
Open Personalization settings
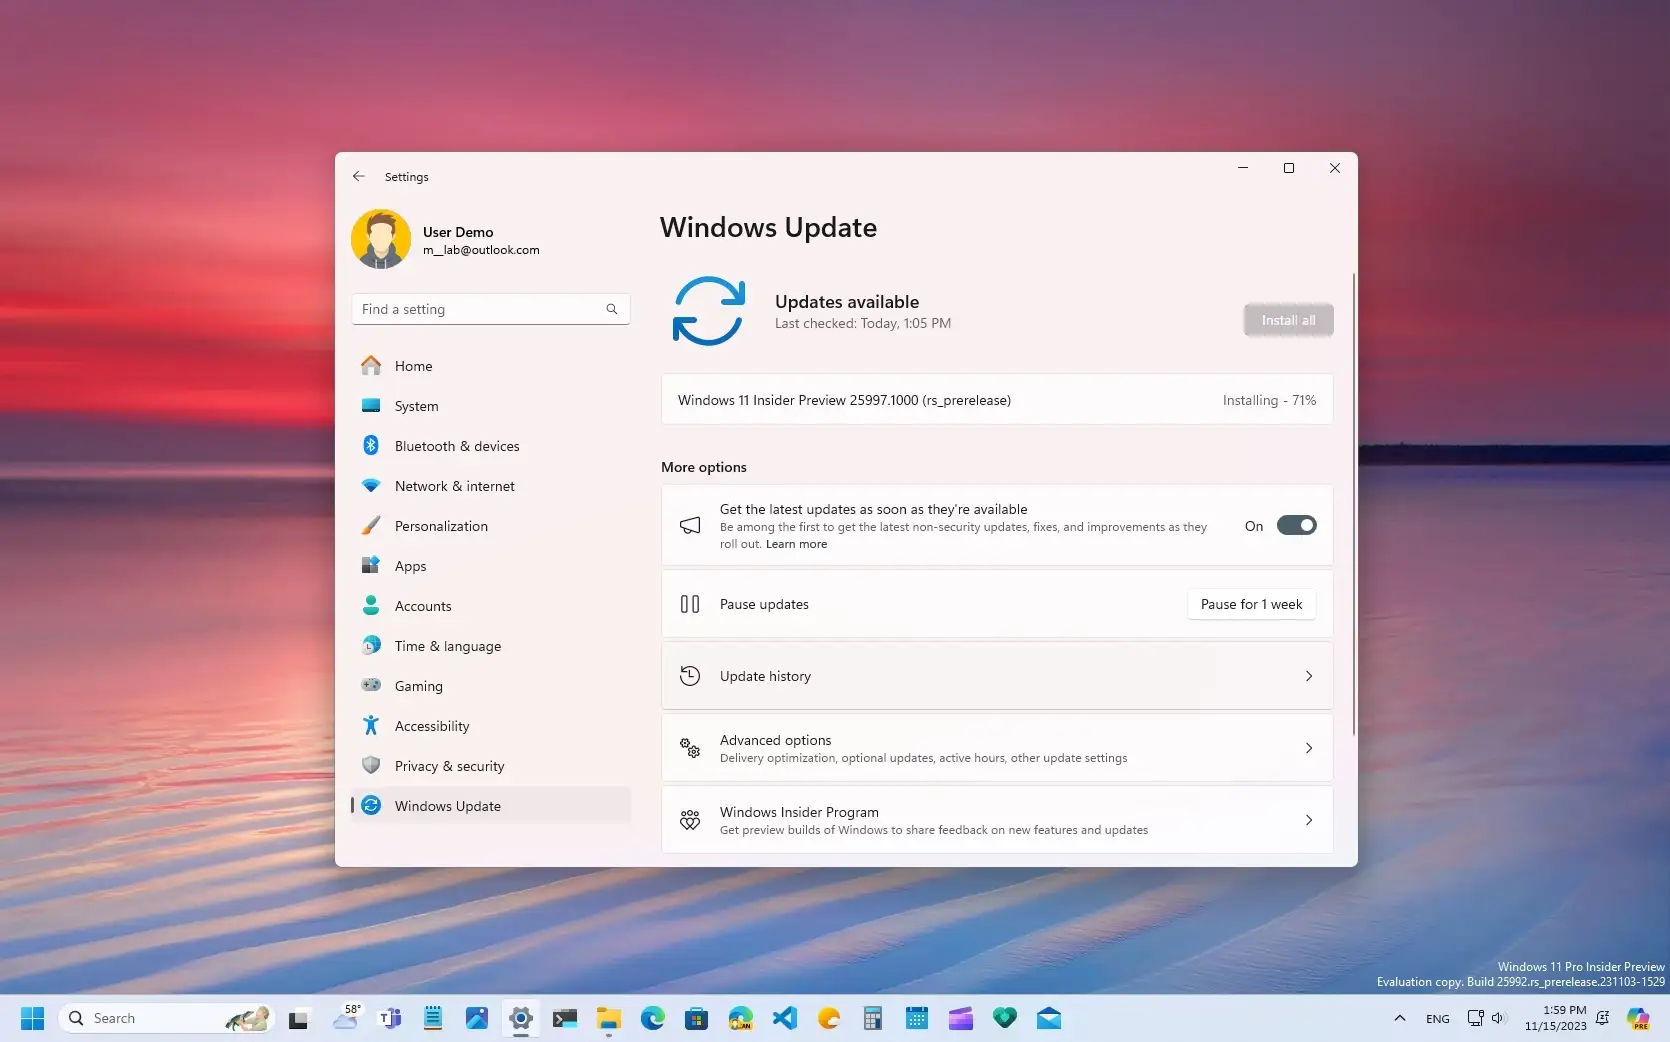click(x=490, y=526)
